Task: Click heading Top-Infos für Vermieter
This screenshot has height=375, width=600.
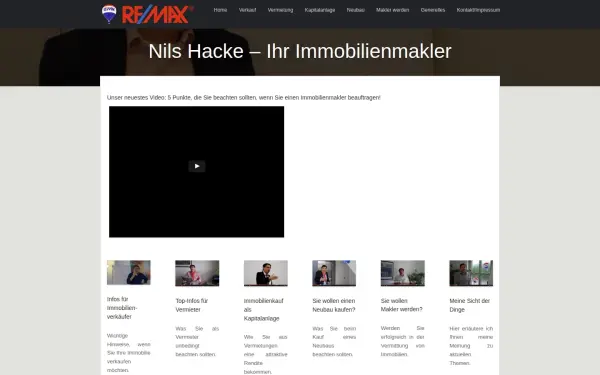Action: pyautogui.click(x=192, y=305)
